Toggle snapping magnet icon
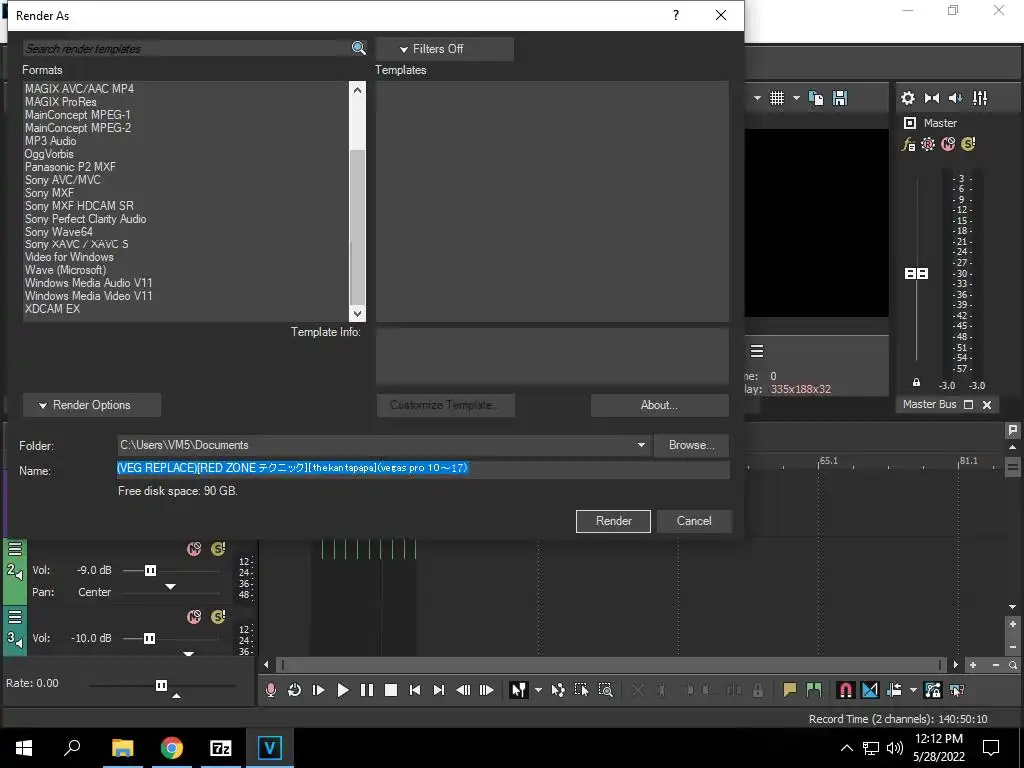Screen dimensions: 1024x768 (846, 690)
